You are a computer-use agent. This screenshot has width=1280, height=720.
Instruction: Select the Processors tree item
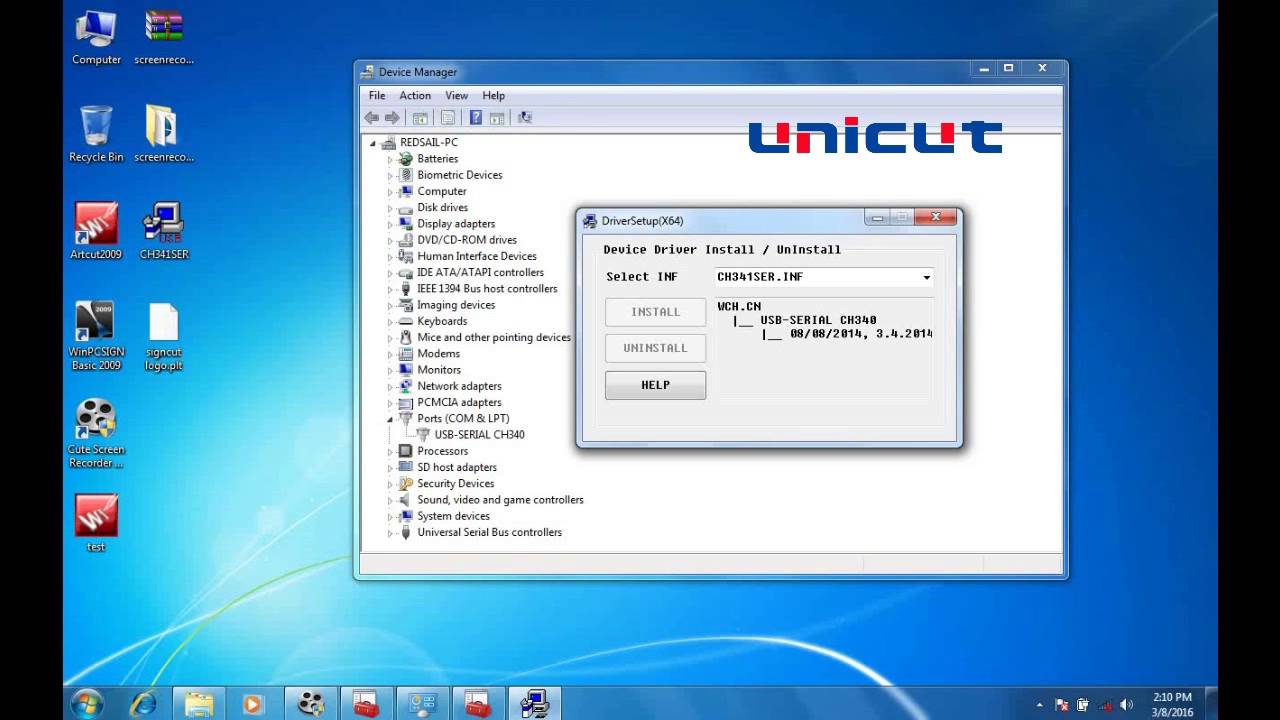[442, 451]
